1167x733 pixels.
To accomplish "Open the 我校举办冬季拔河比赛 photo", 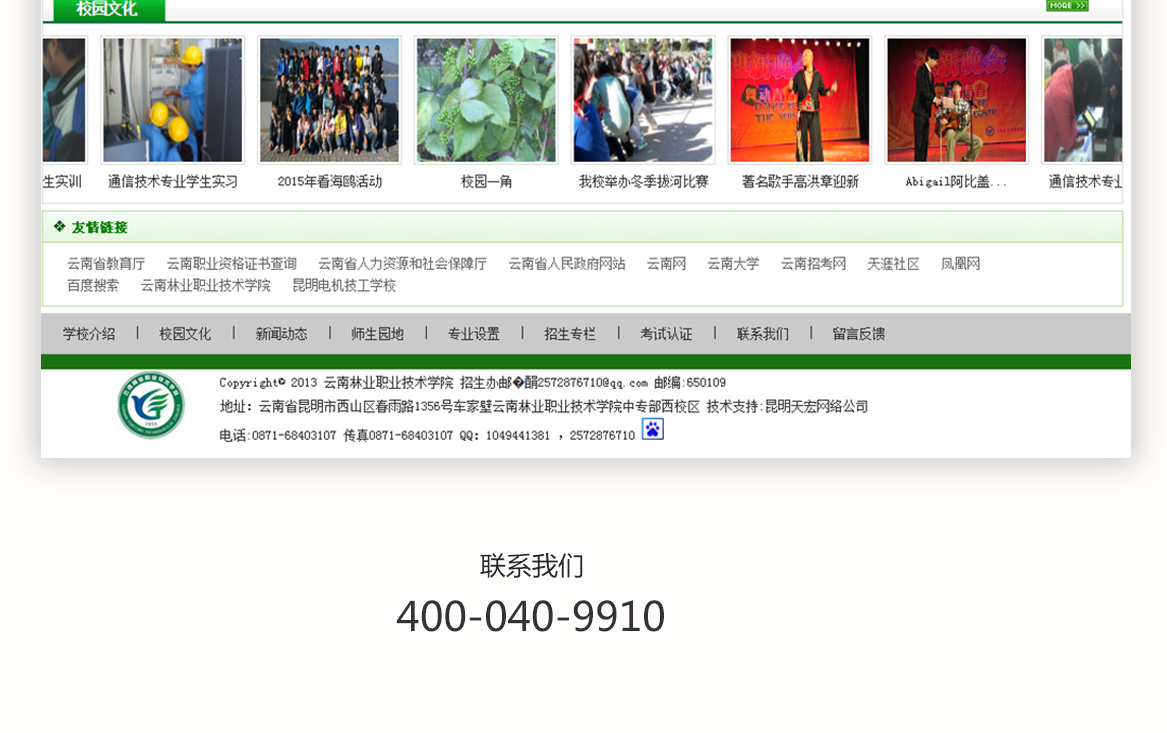I will (643, 100).
